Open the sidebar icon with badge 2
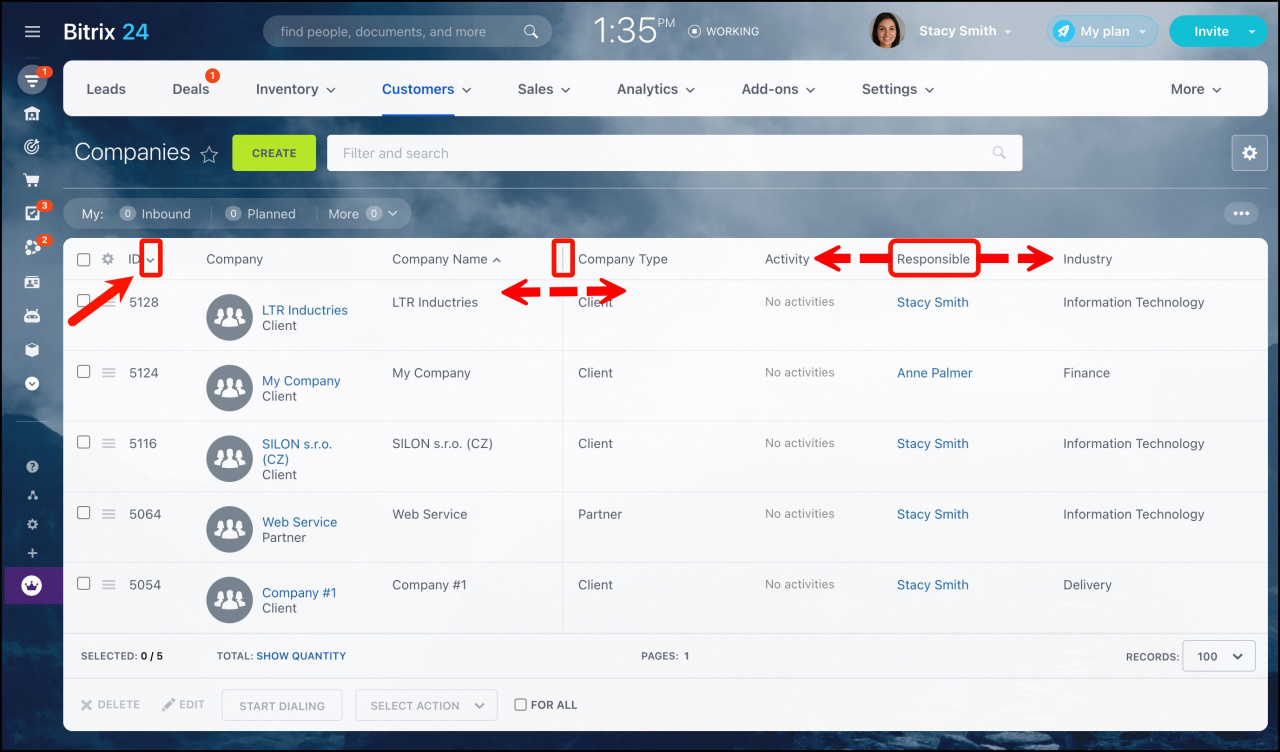 32,247
